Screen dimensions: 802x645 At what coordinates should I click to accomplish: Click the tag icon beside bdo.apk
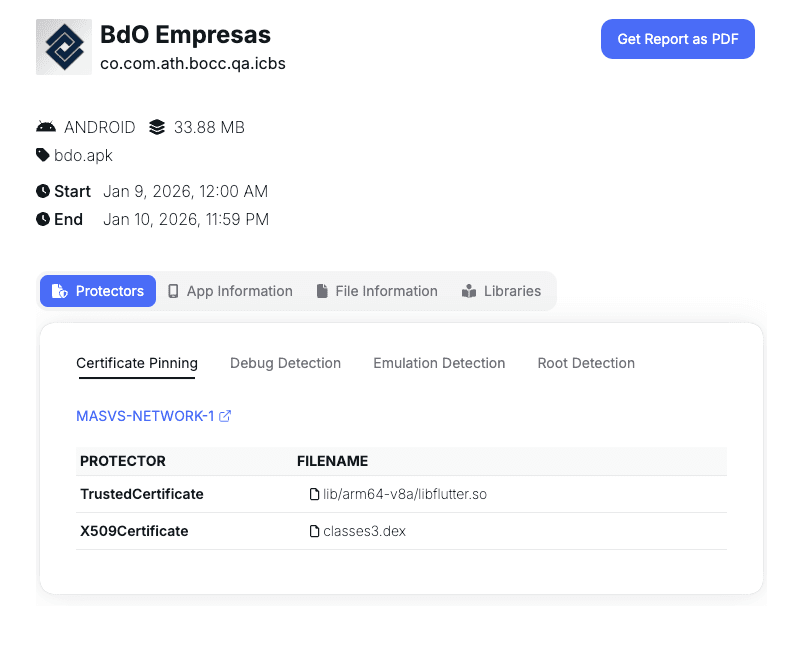point(43,155)
